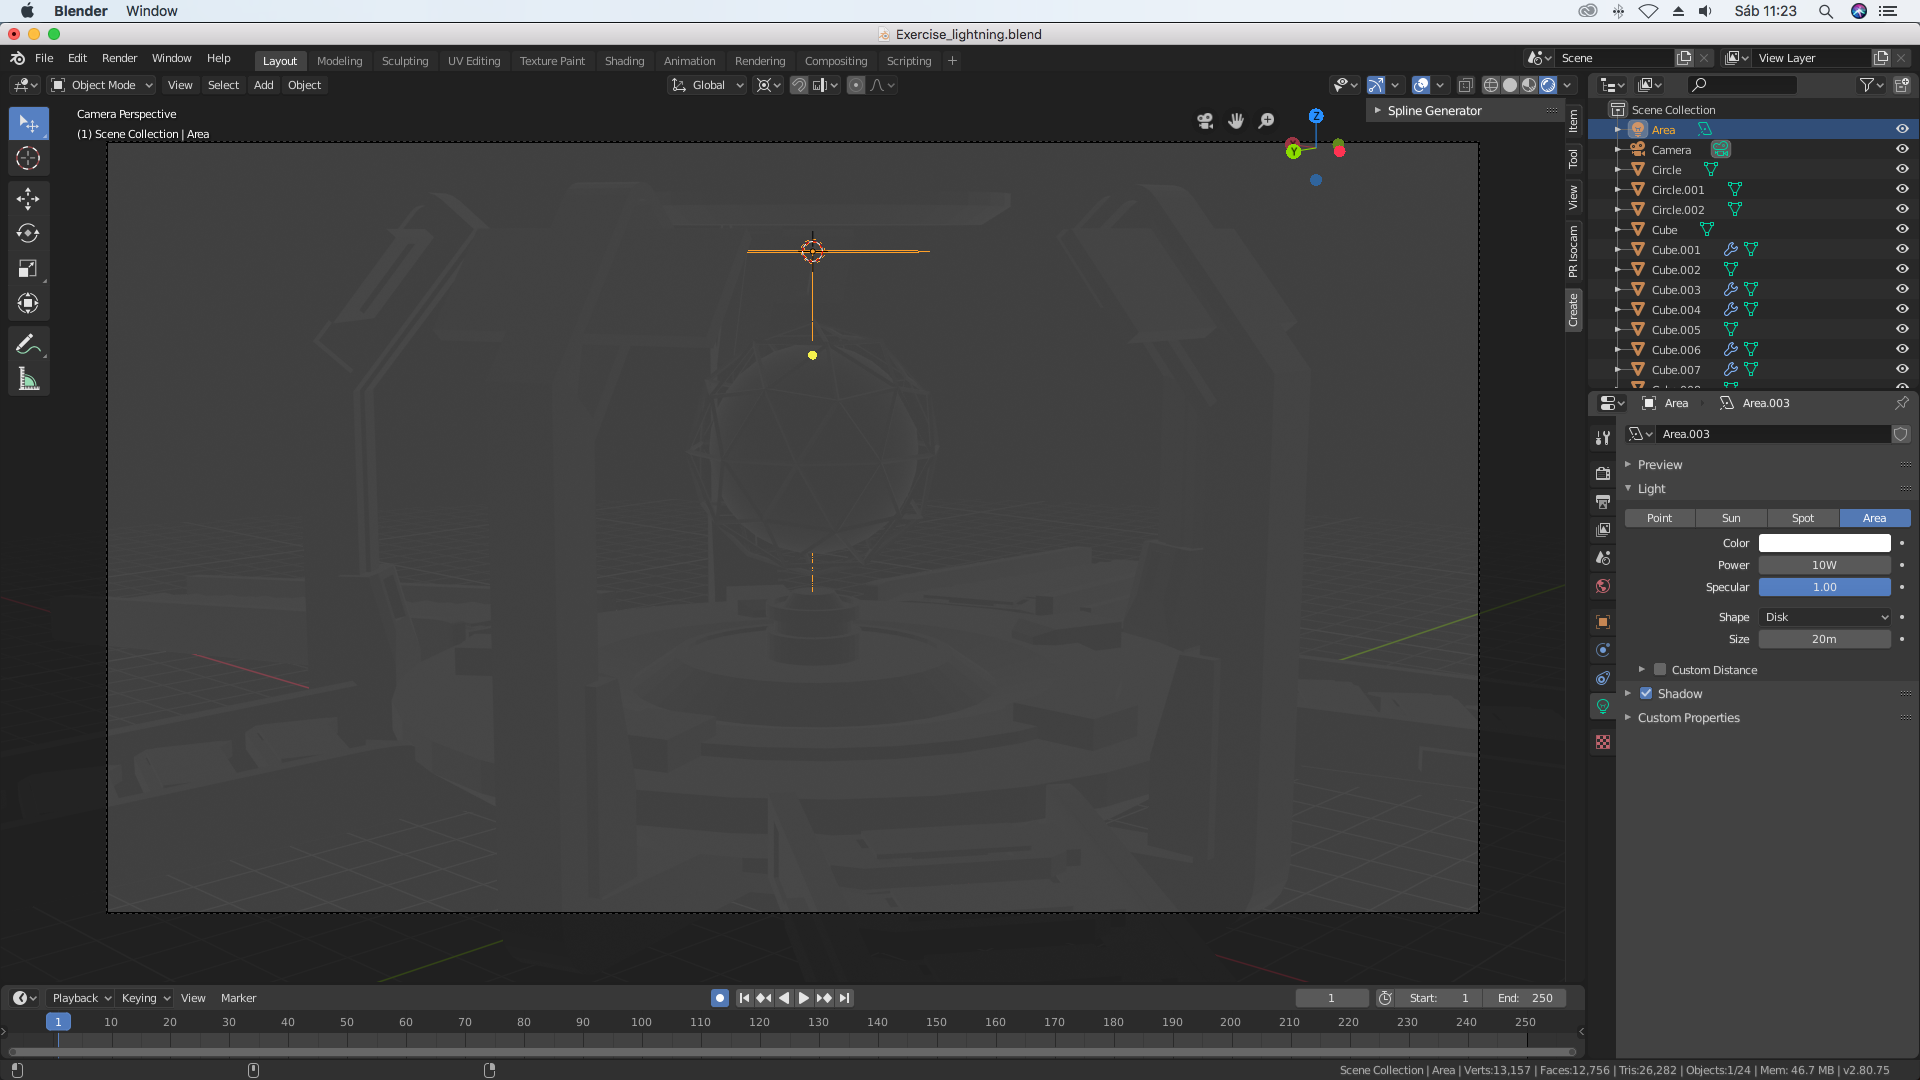Expand the Preview panel
This screenshot has height=1080, width=1920.
tap(1660, 465)
